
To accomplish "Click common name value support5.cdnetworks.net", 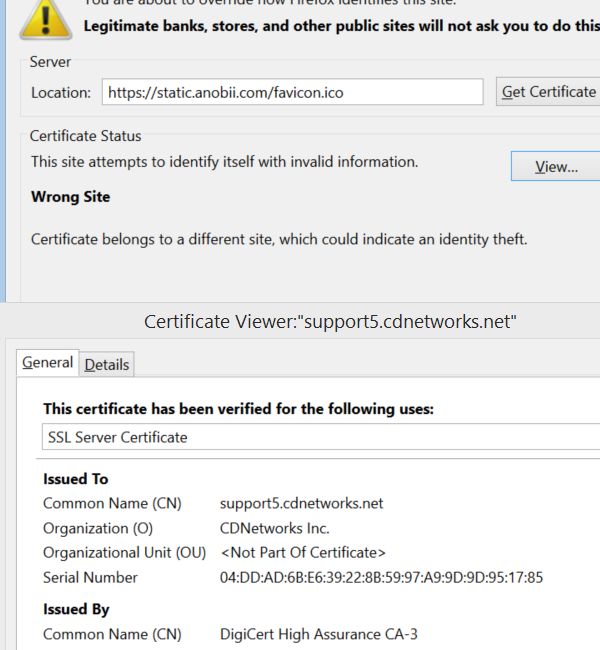I will tap(301, 503).
